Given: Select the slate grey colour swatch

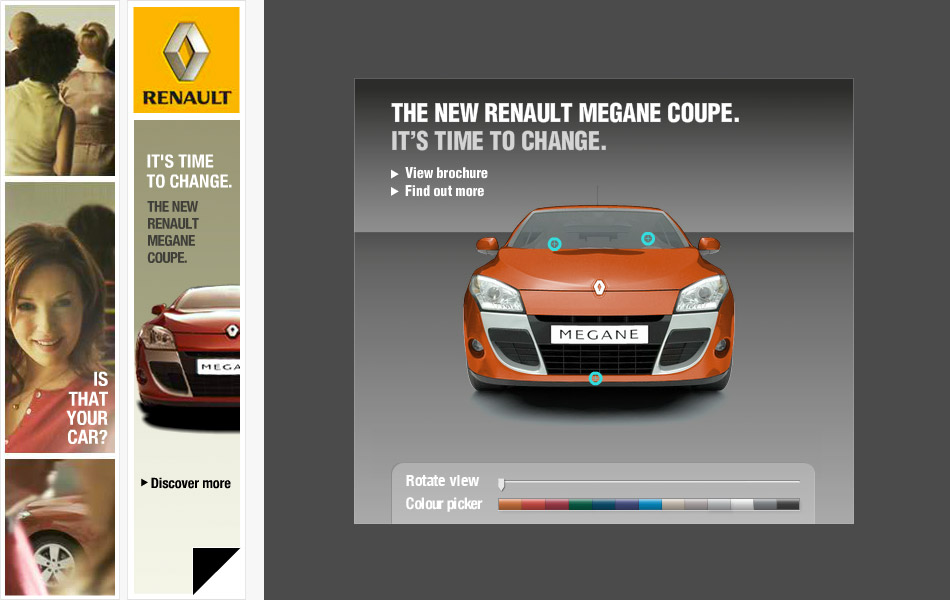Looking at the screenshot, I should [765, 504].
